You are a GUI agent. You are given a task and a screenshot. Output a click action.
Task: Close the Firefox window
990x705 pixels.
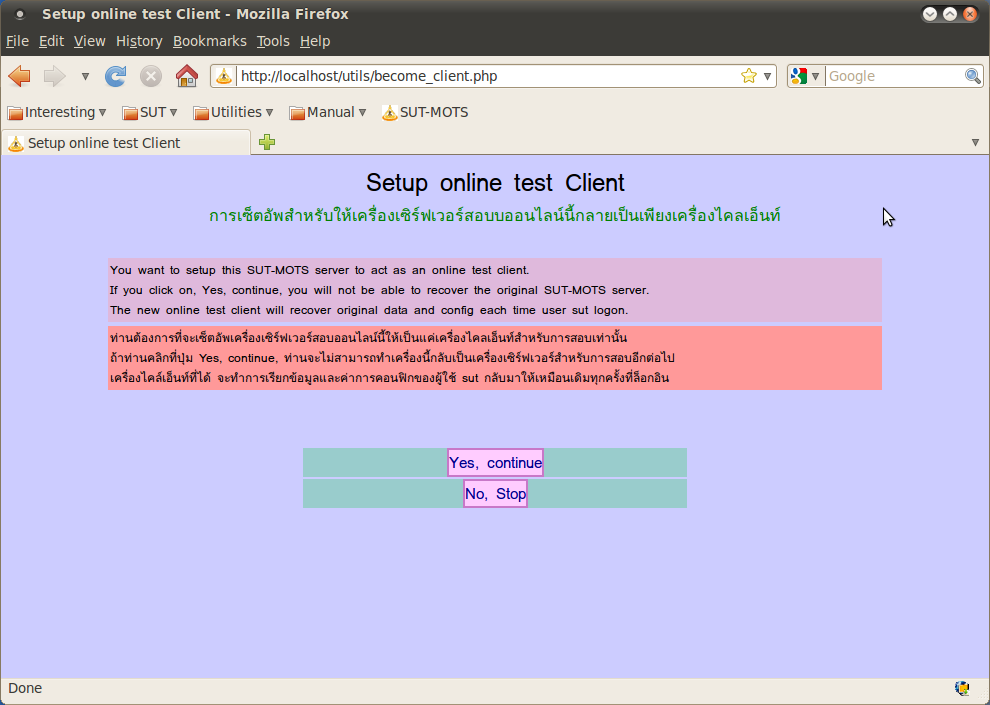coord(970,14)
